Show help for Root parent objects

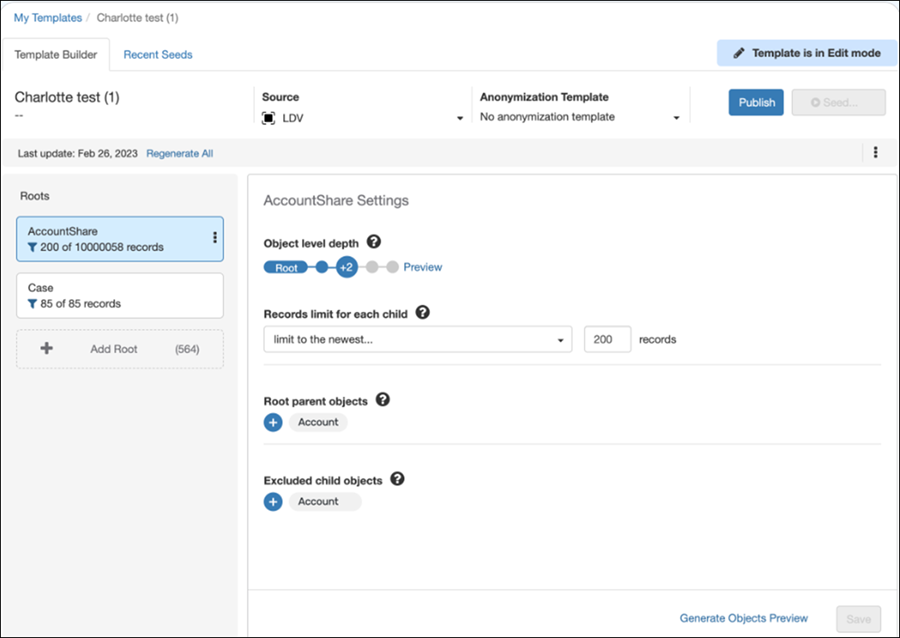pyautogui.click(x=383, y=399)
